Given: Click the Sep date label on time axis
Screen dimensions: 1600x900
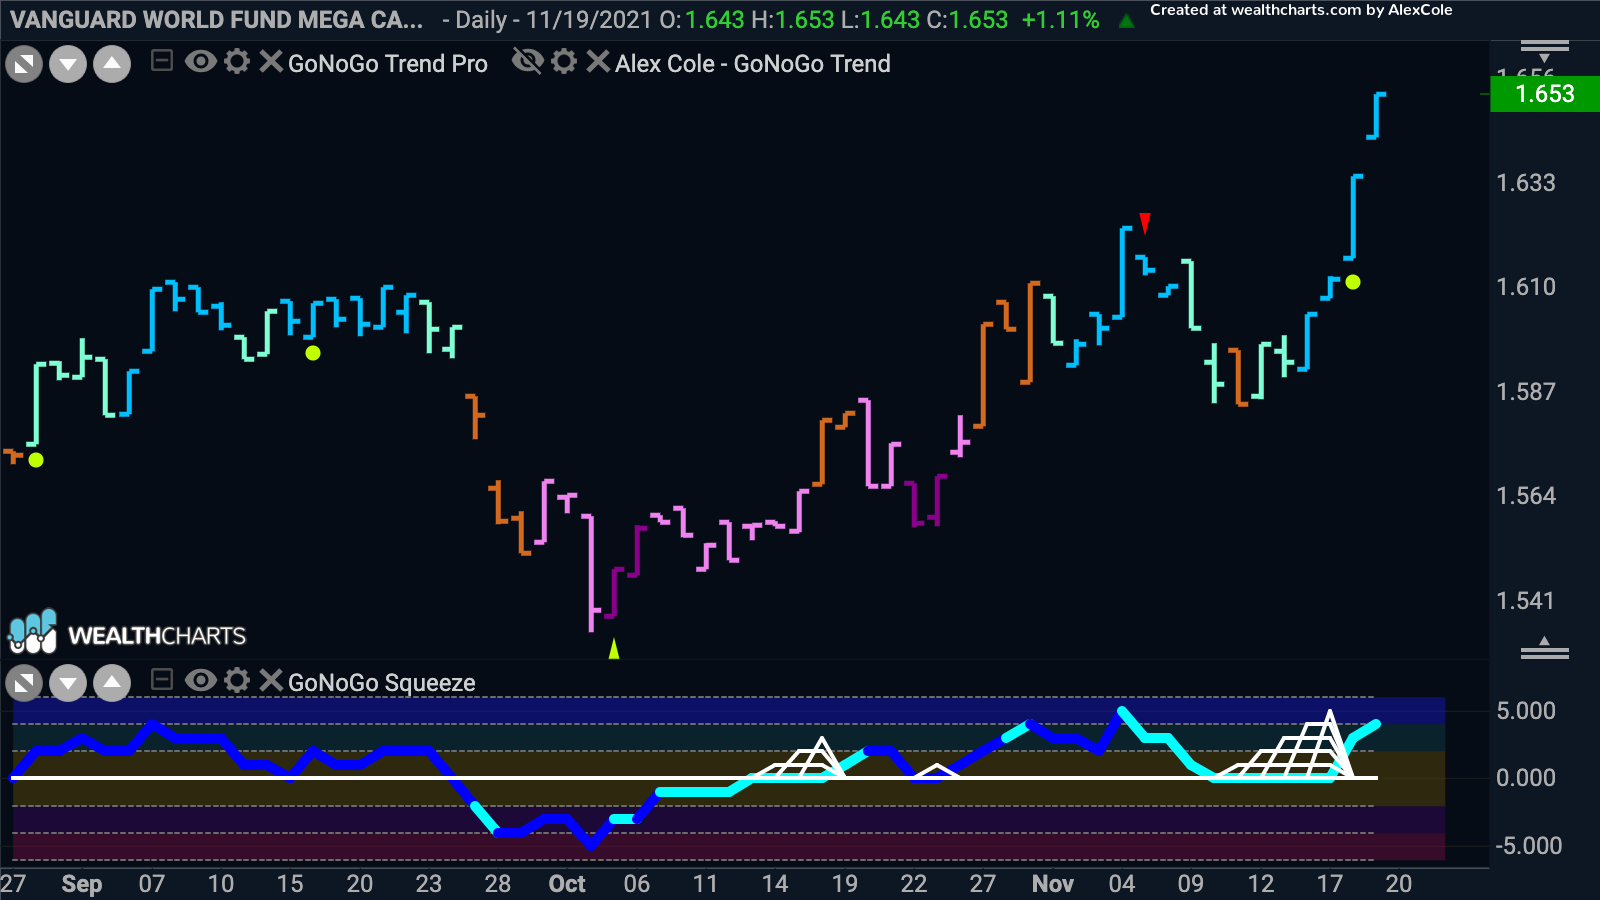Looking at the screenshot, I should [82, 884].
